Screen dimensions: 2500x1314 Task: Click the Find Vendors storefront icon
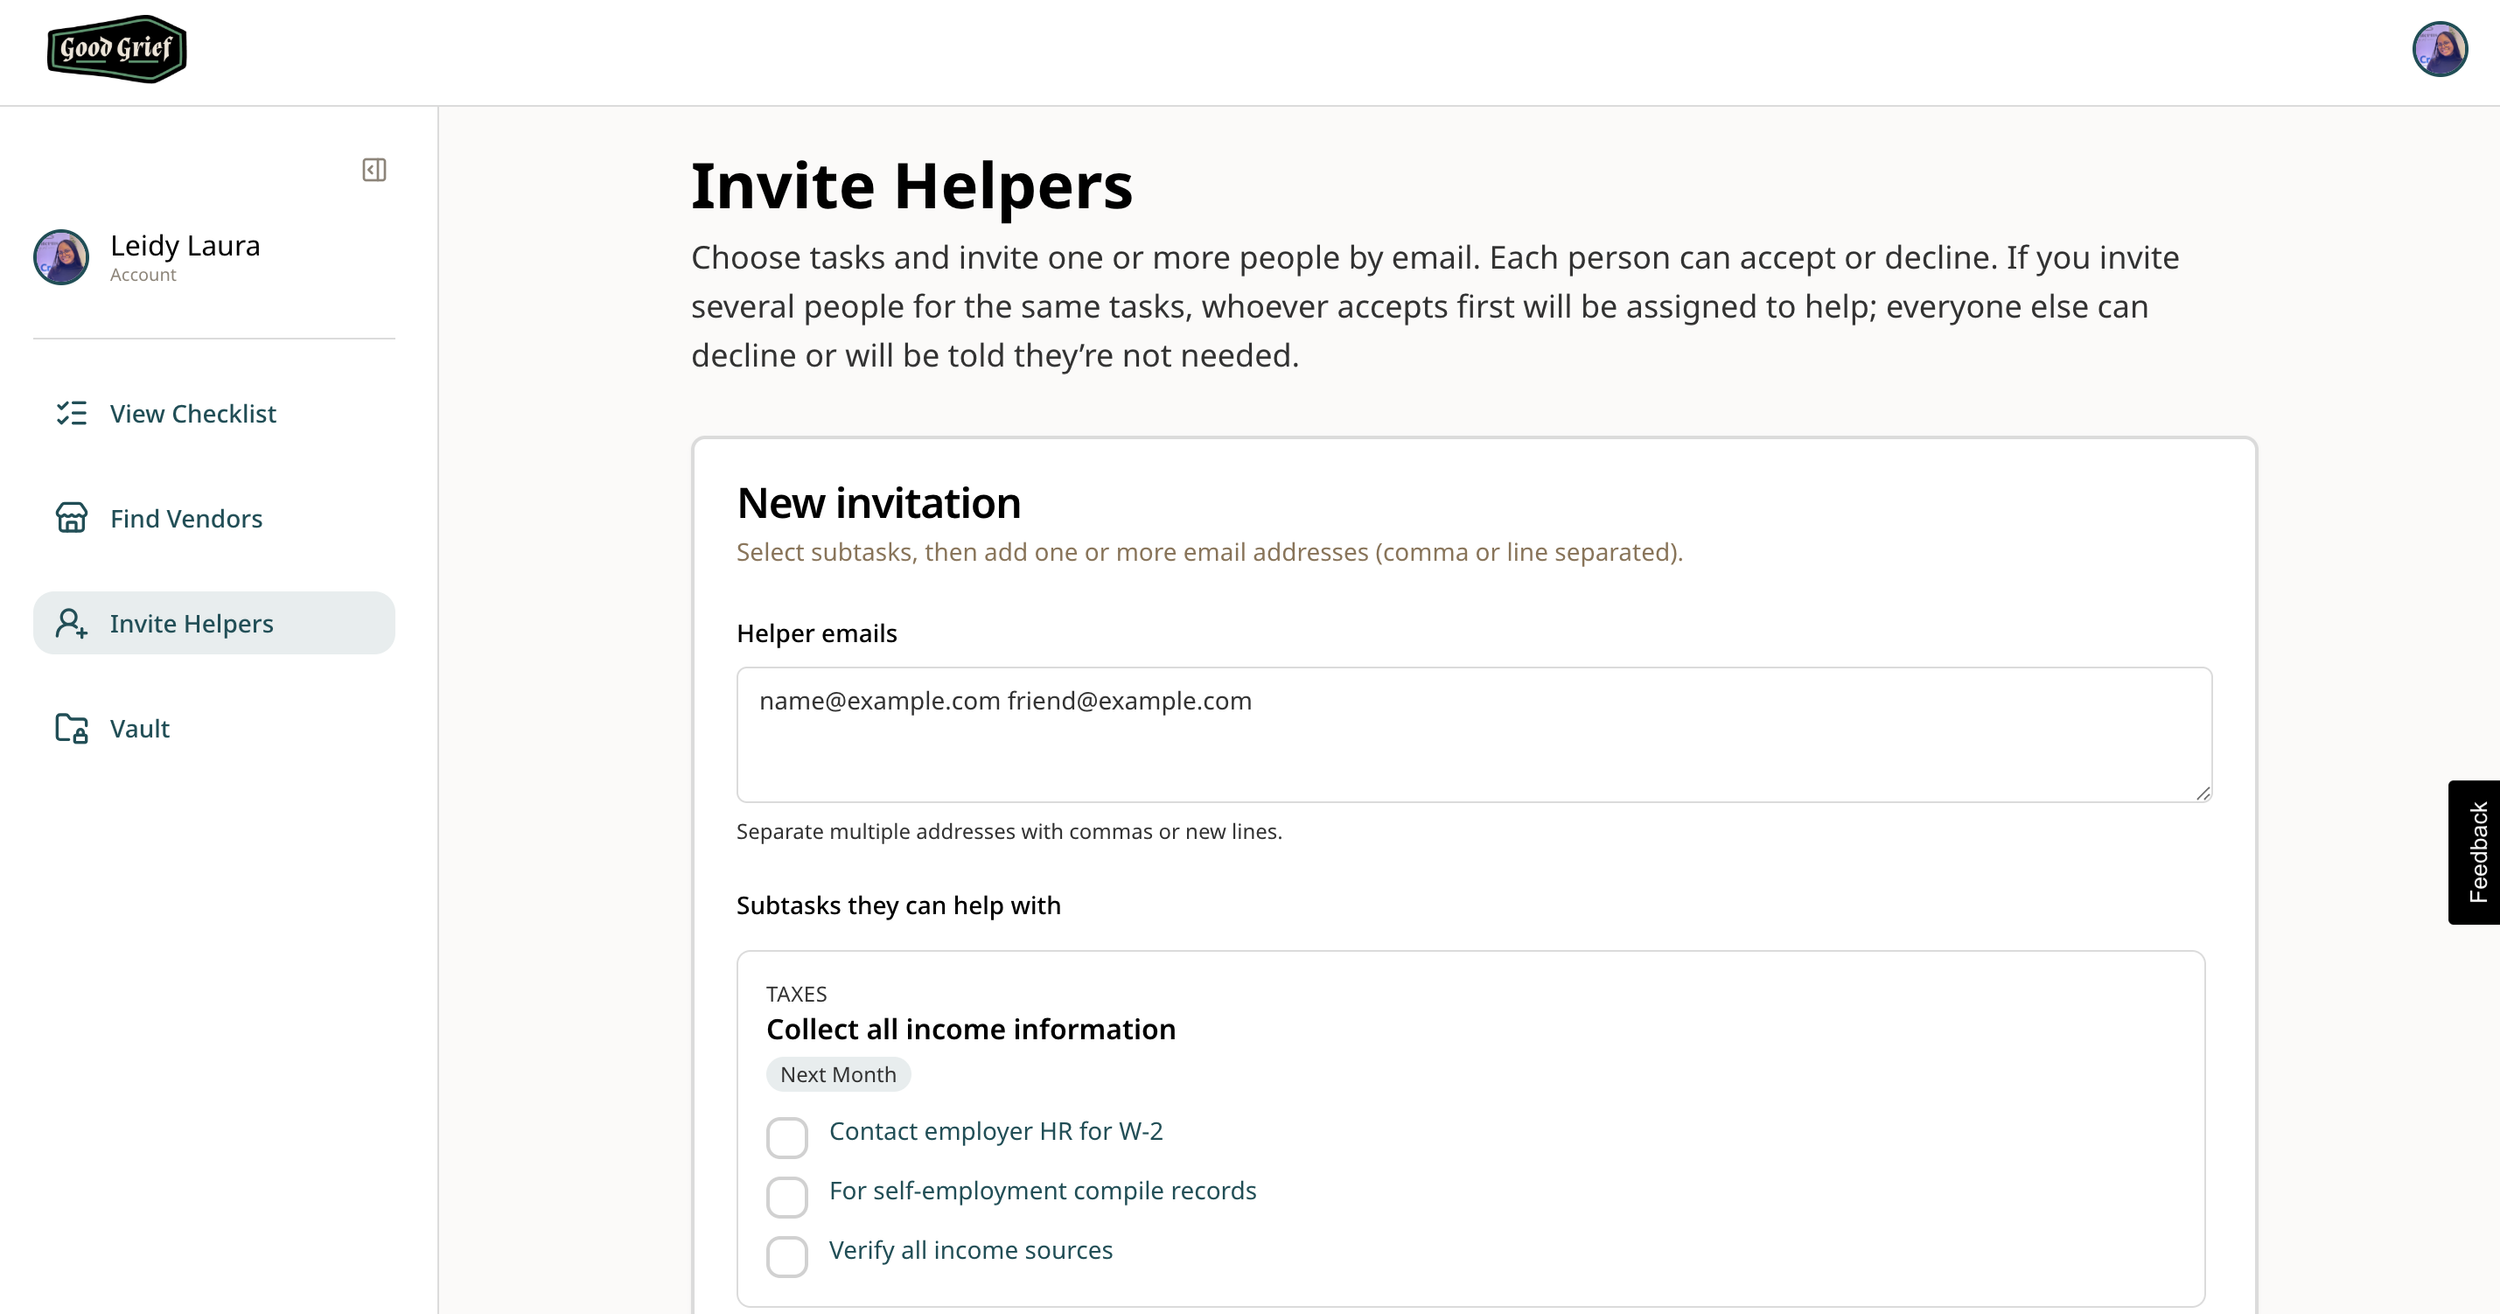pyautogui.click(x=71, y=518)
